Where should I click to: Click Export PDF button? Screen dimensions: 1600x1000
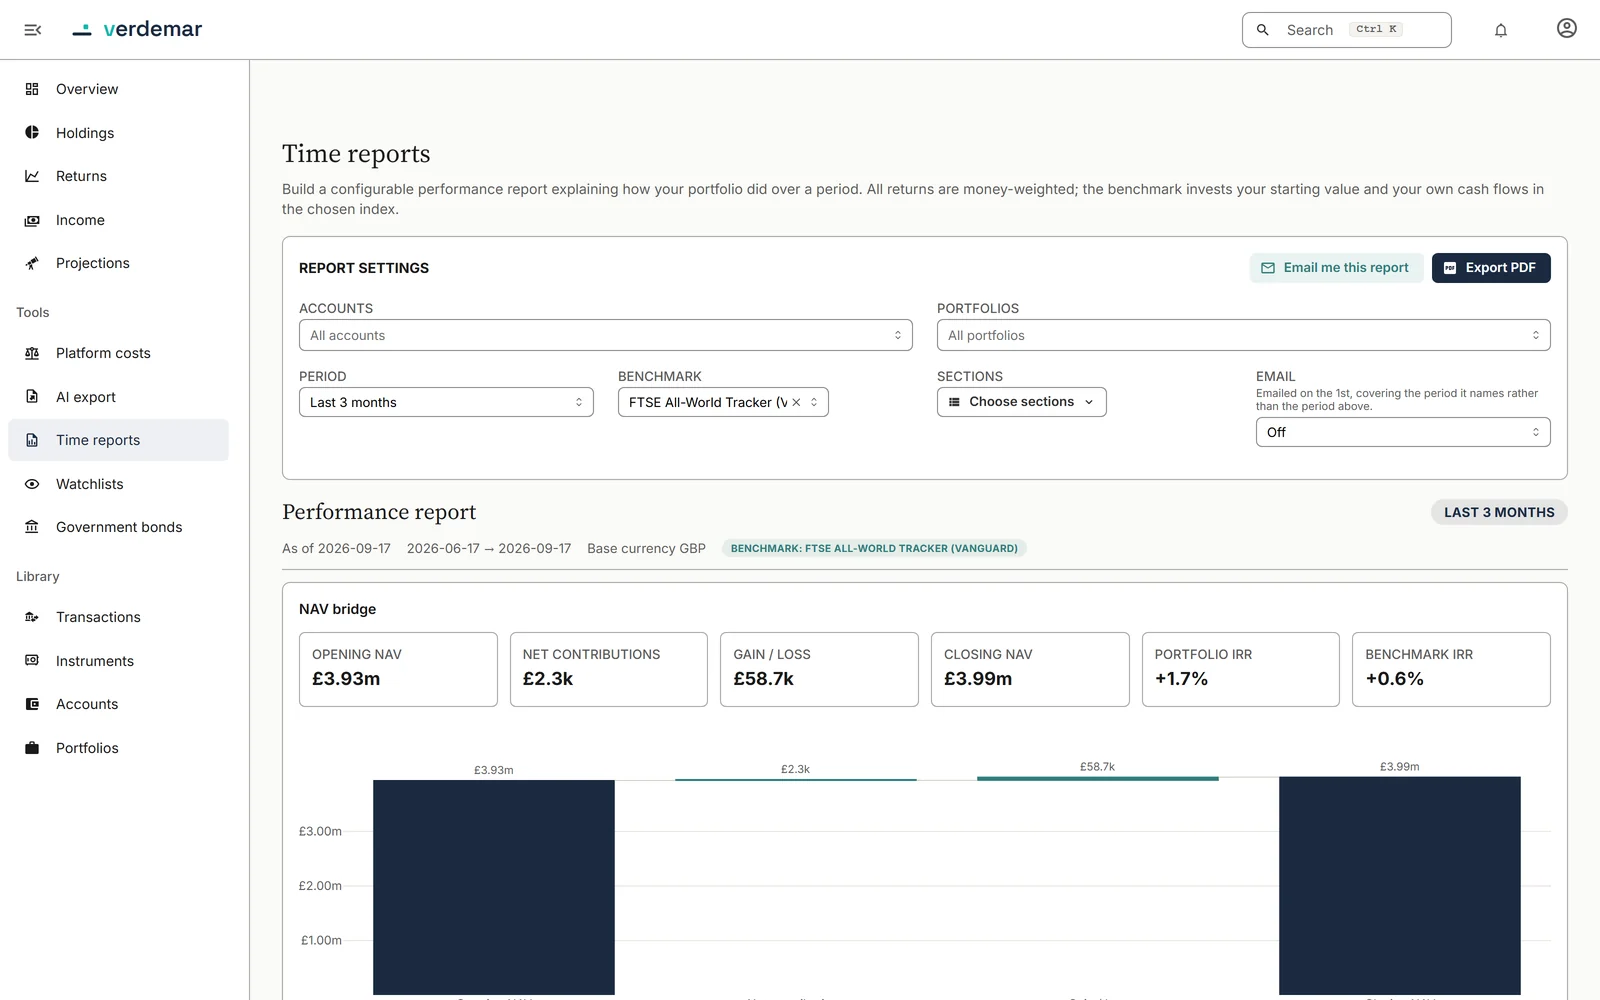pyautogui.click(x=1491, y=268)
